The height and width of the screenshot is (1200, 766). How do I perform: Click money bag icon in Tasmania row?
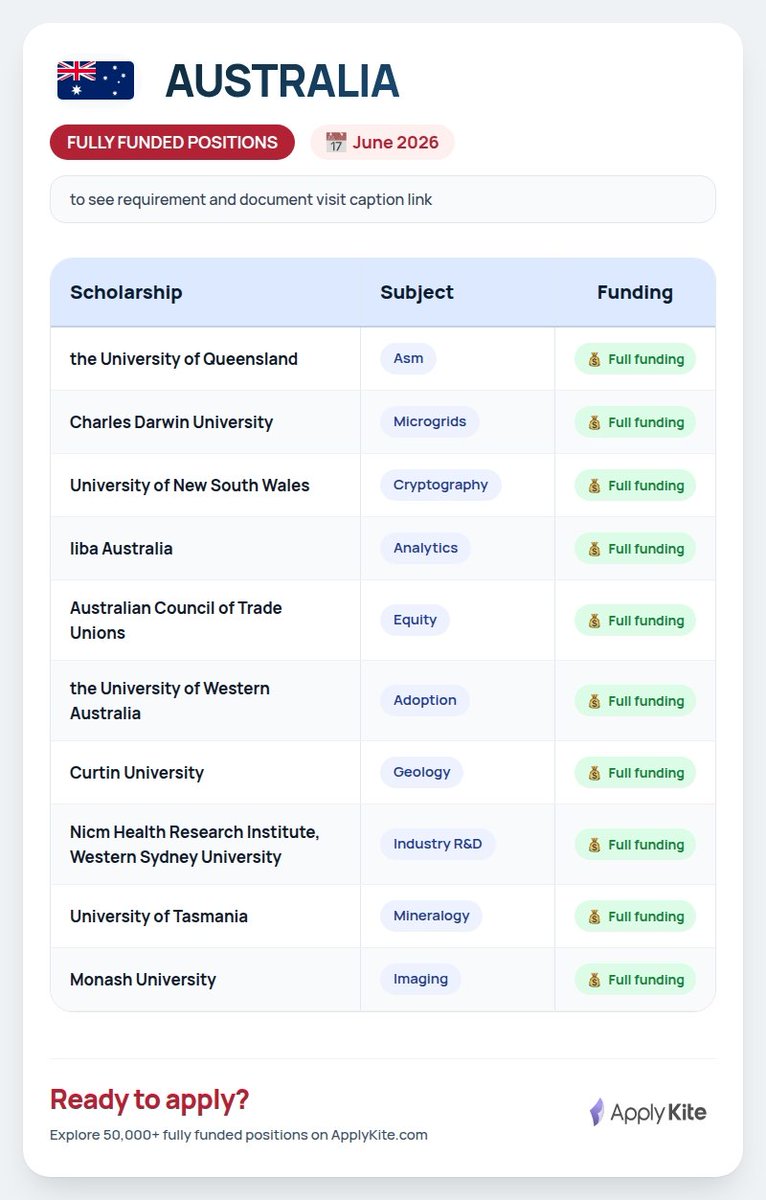point(594,917)
